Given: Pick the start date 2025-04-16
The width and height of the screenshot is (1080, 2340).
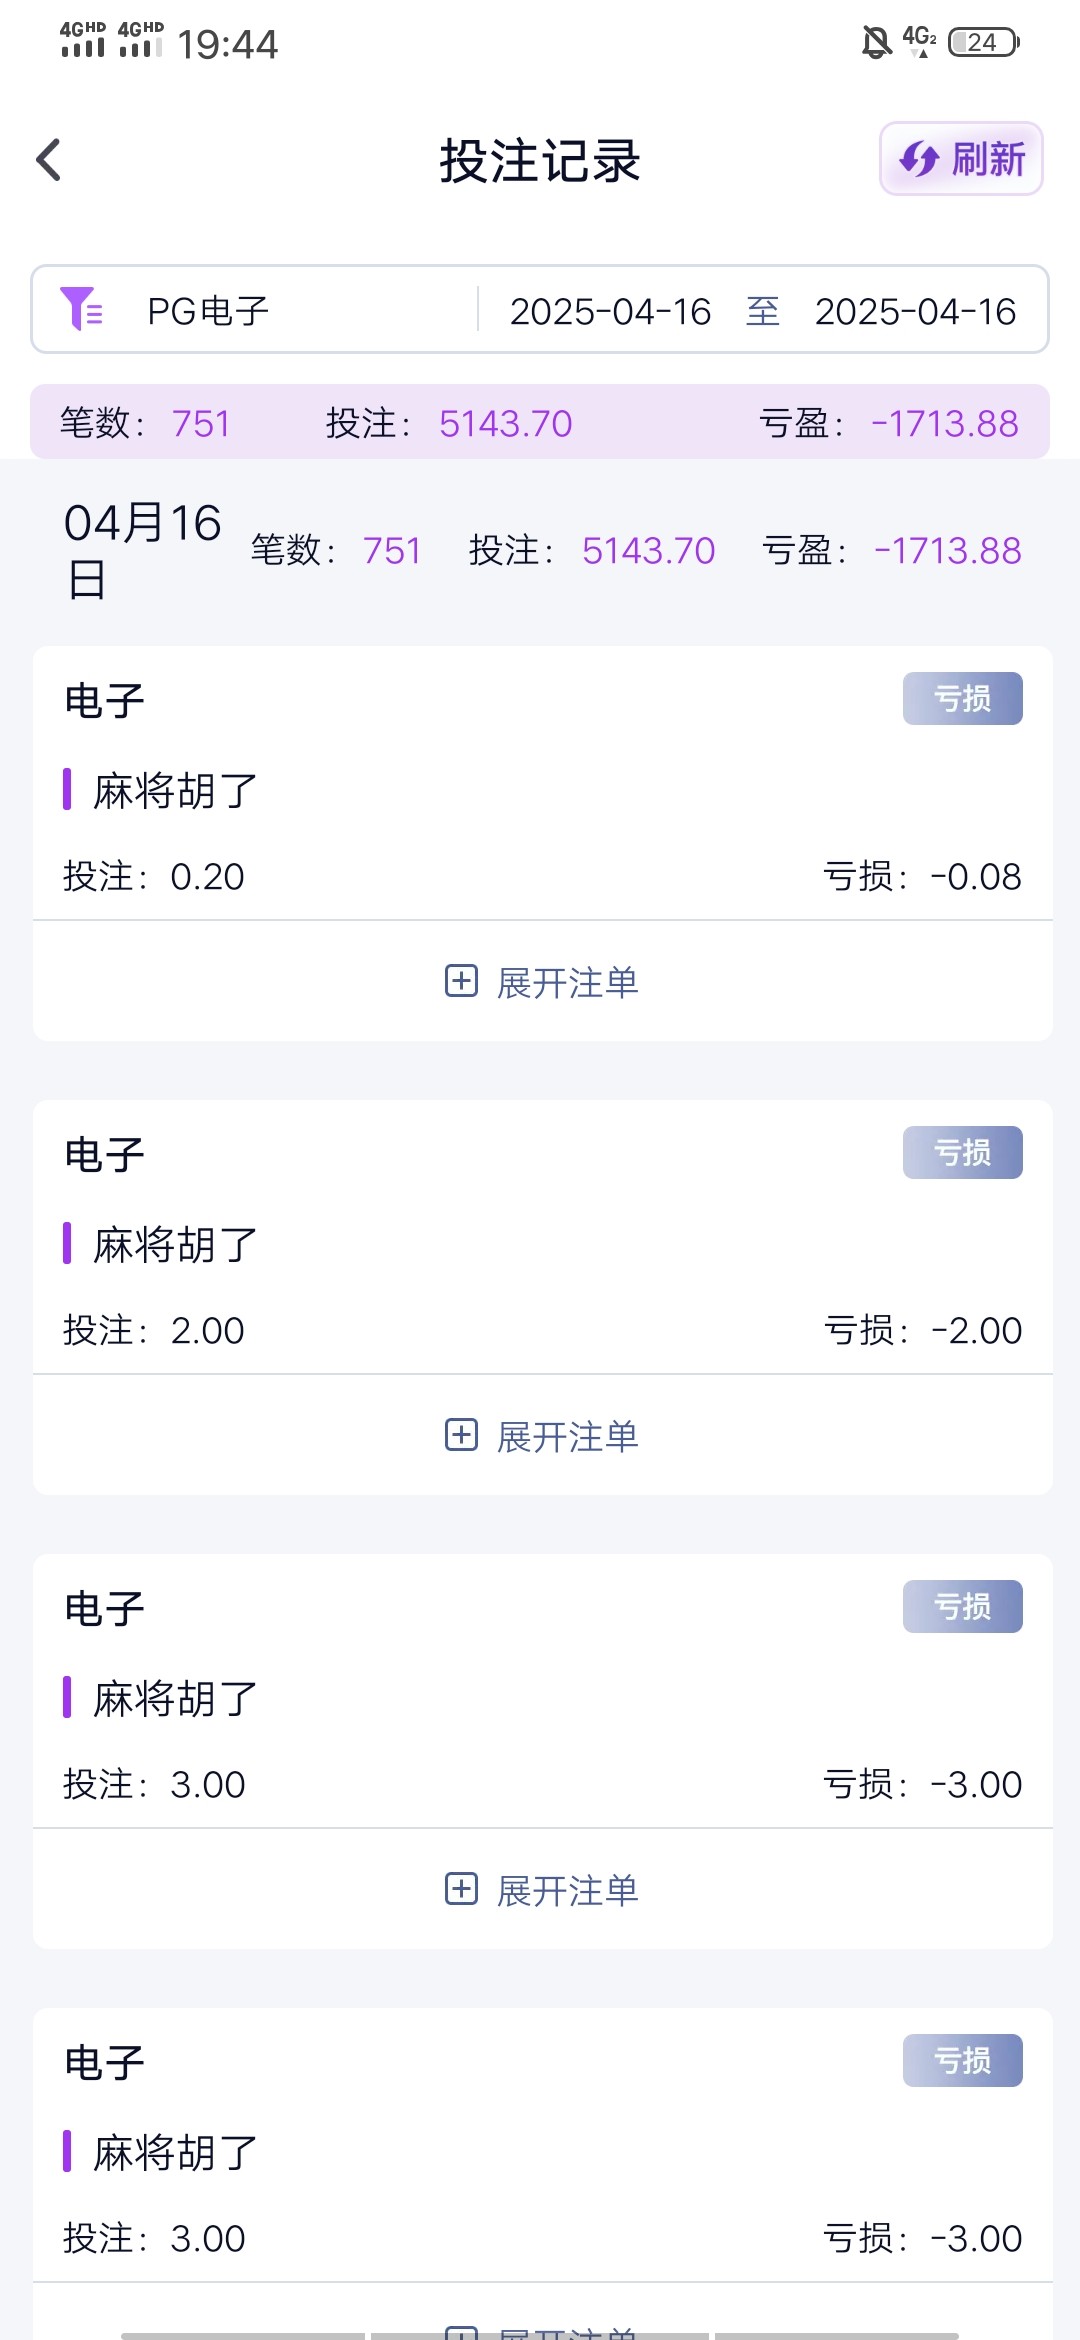Looking at the screenshot, I should (610, 311).
